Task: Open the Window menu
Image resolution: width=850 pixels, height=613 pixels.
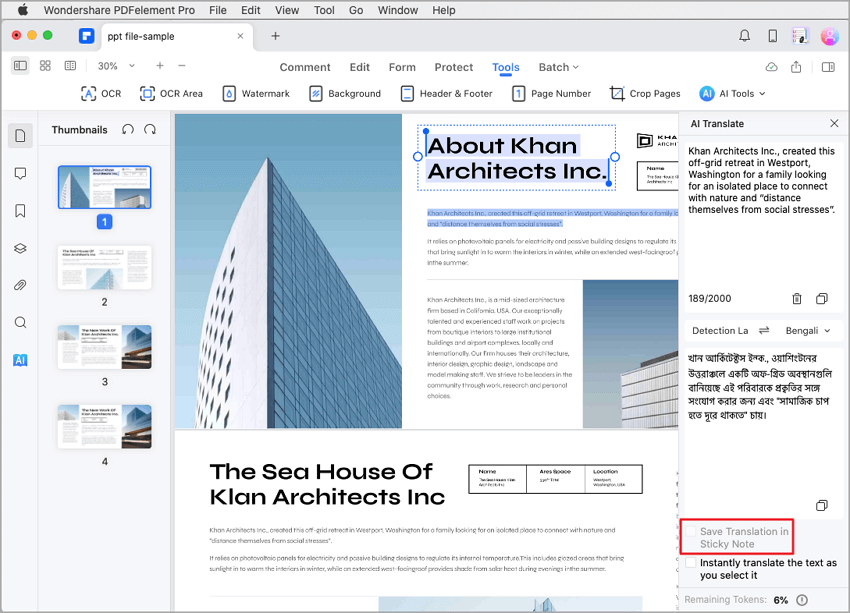Action: click(x=397, y=10)
